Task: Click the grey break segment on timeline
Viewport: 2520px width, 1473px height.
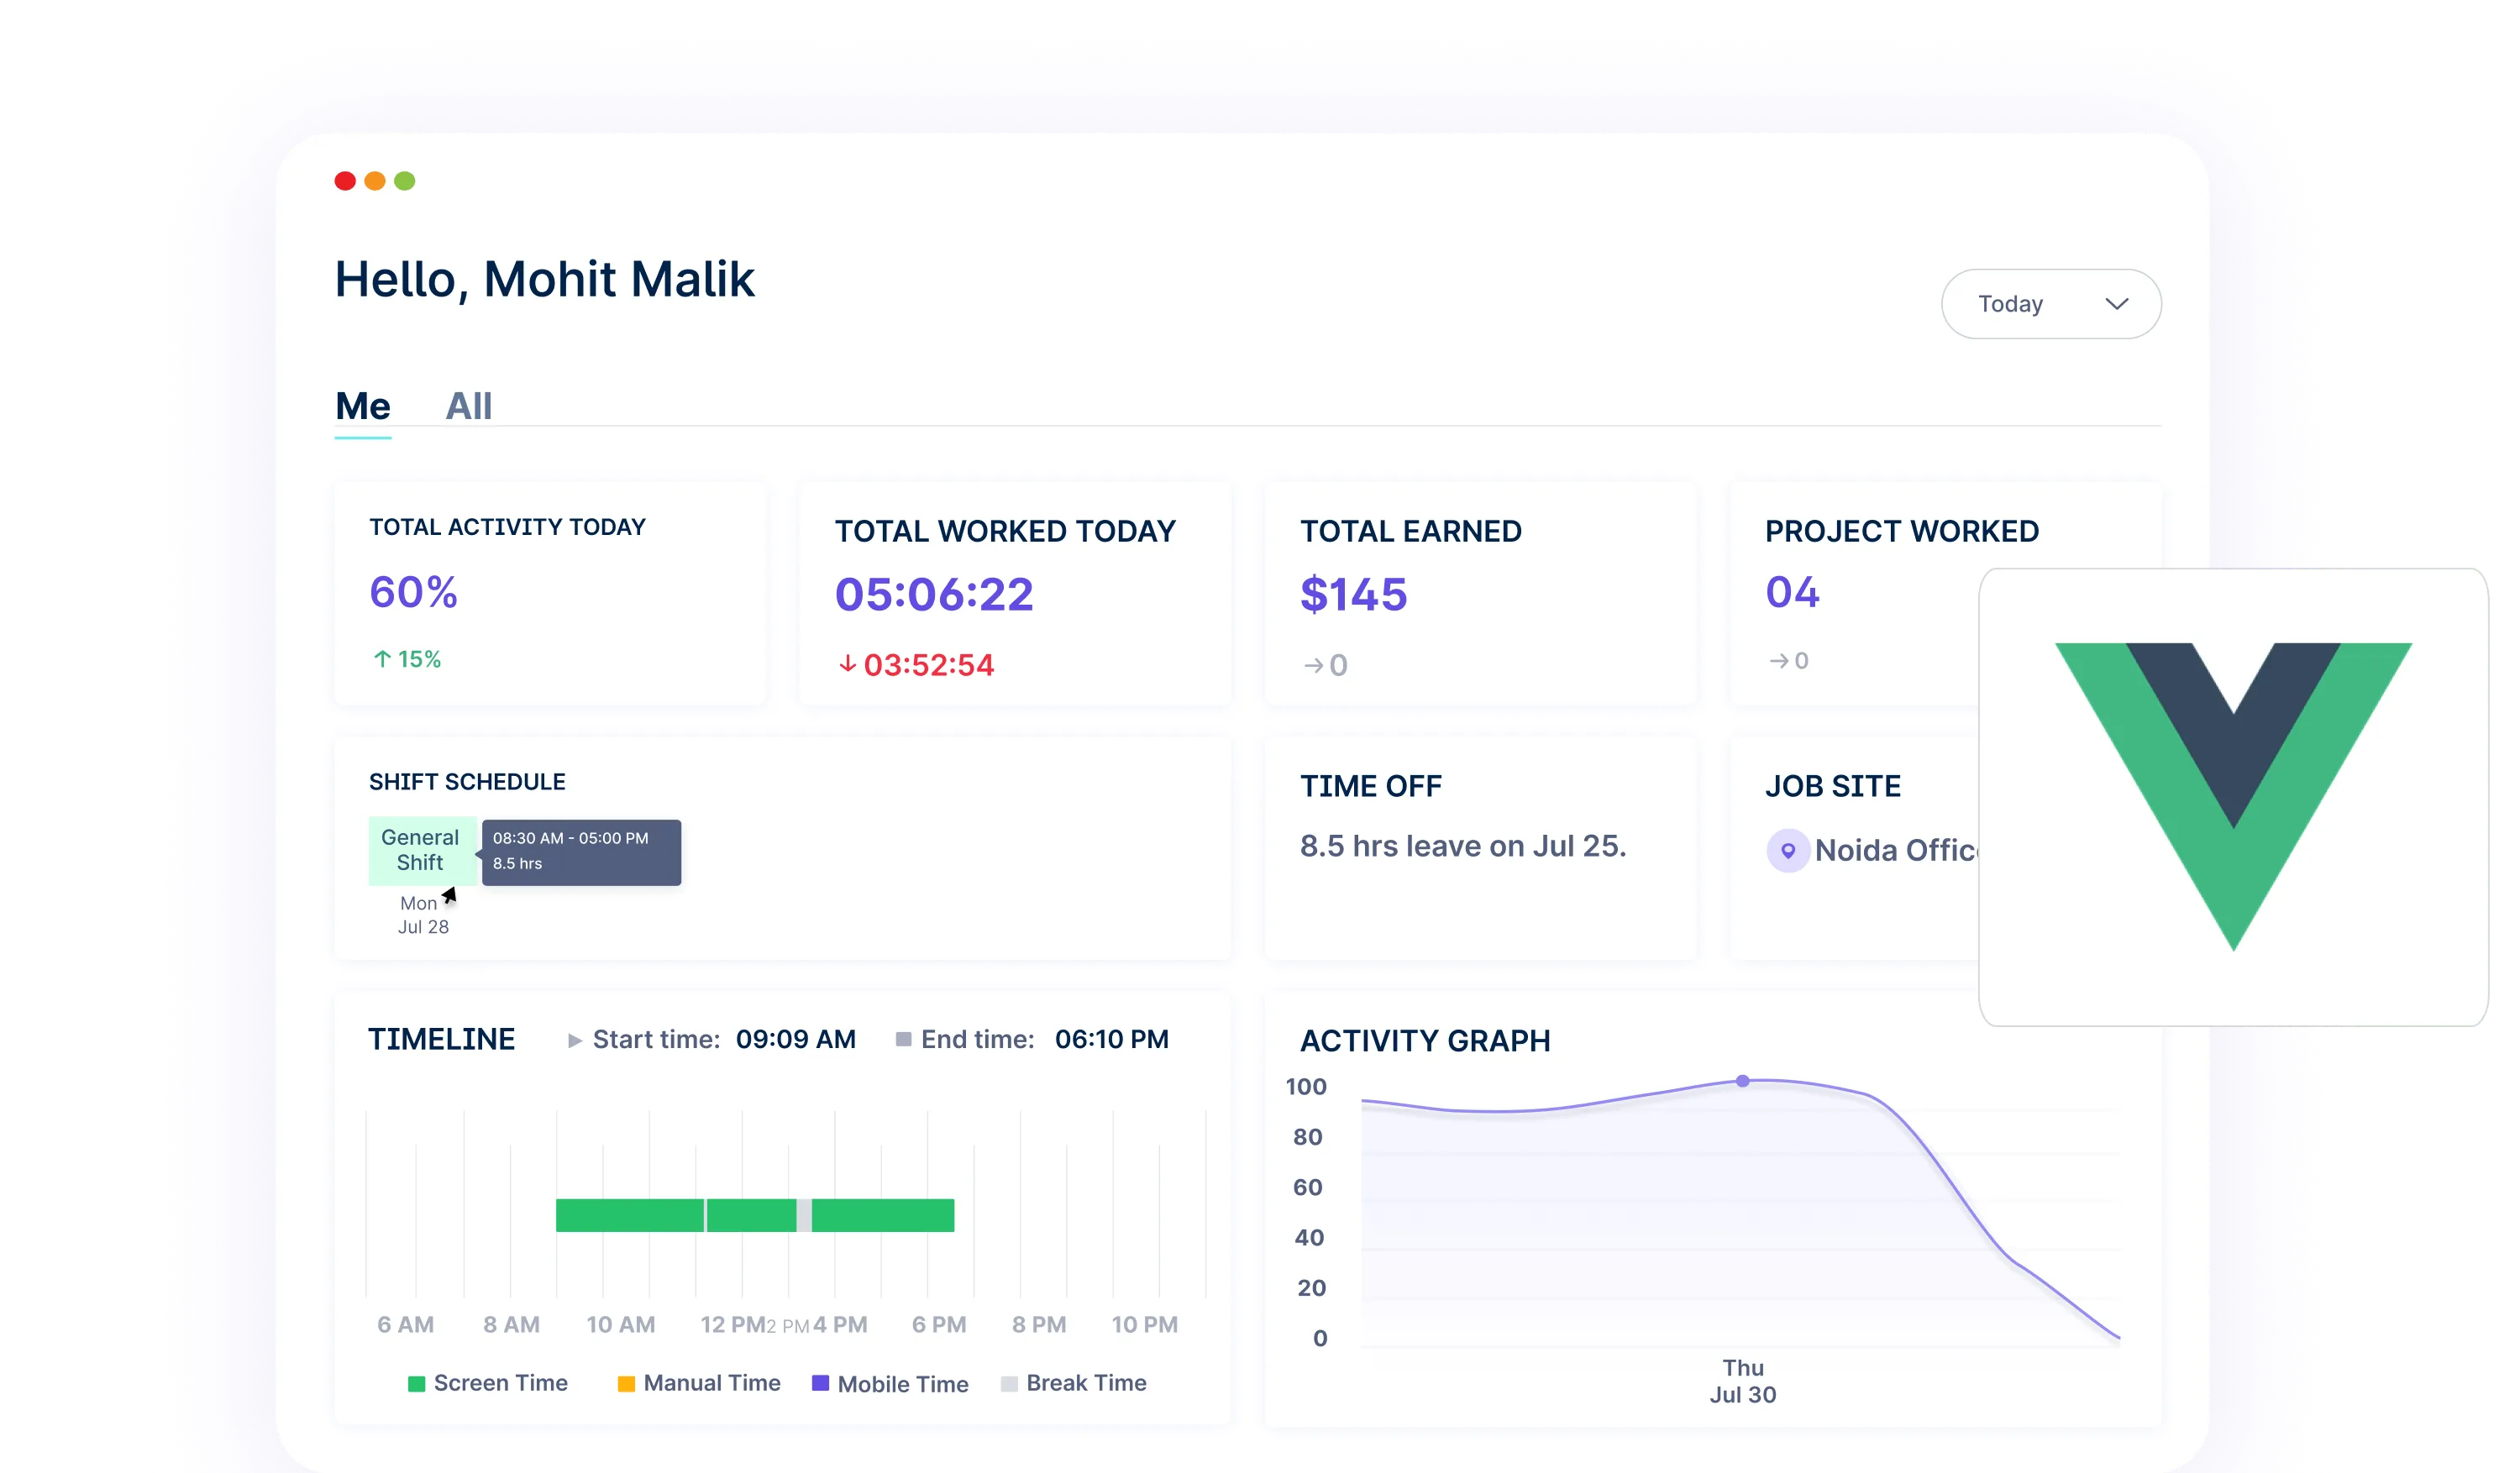Action: pyautogui.click(x=804, y=1215)
